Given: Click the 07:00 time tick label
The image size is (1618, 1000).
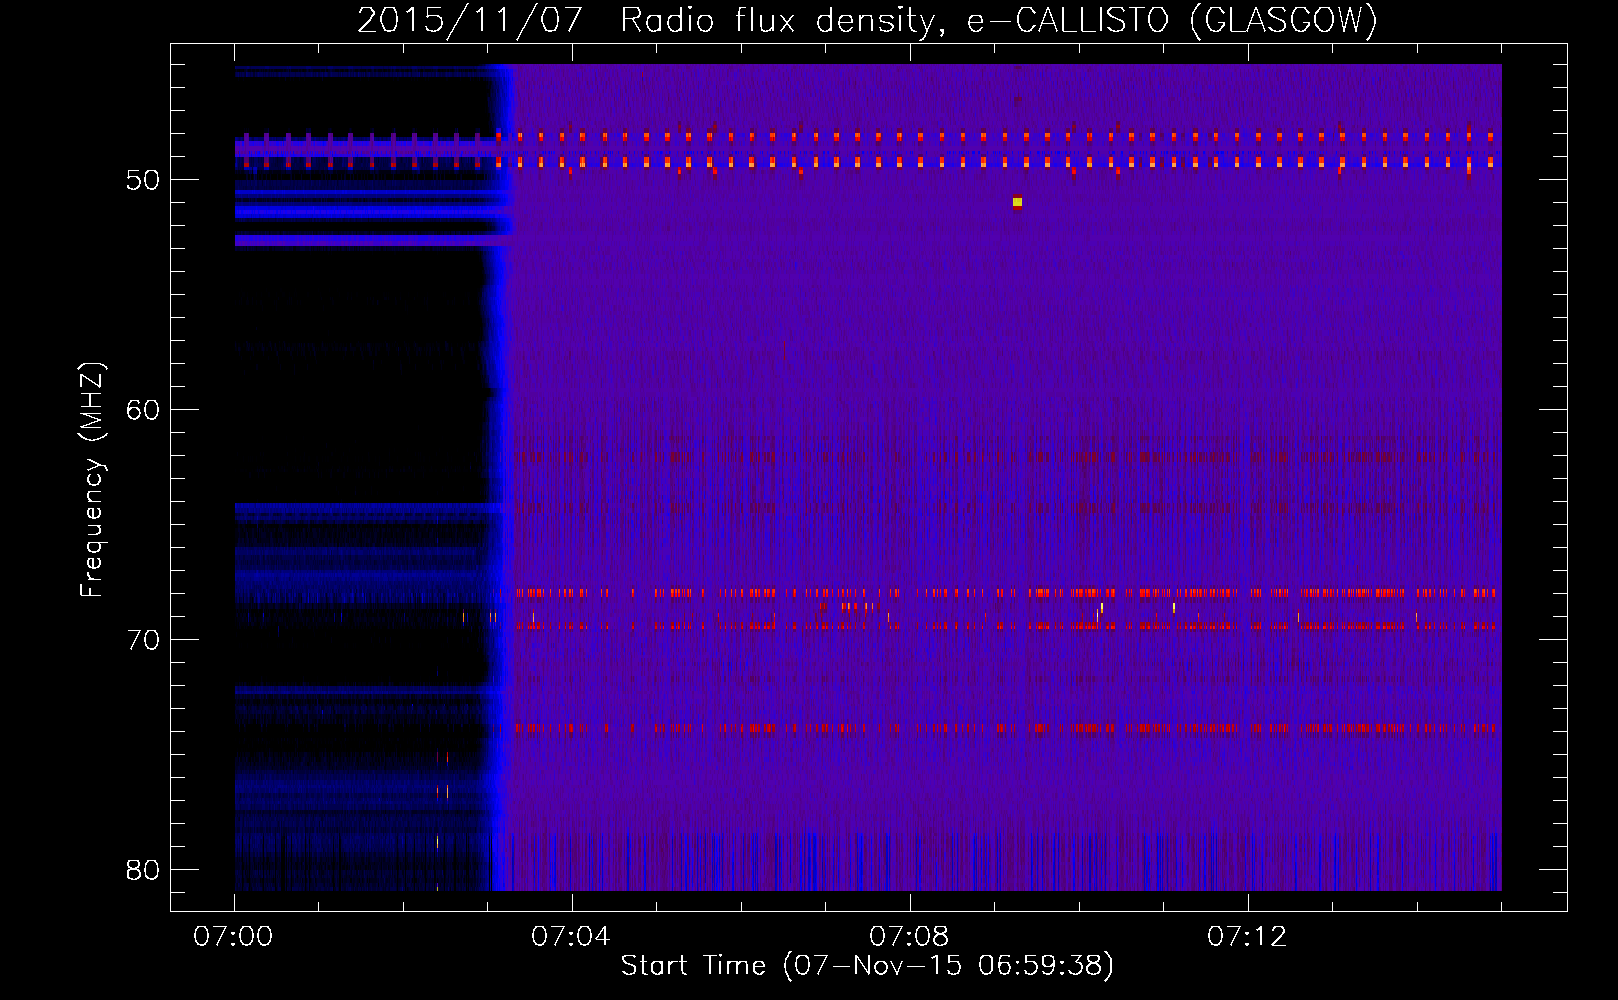Looking at the screenshot, I should (234, 937).
